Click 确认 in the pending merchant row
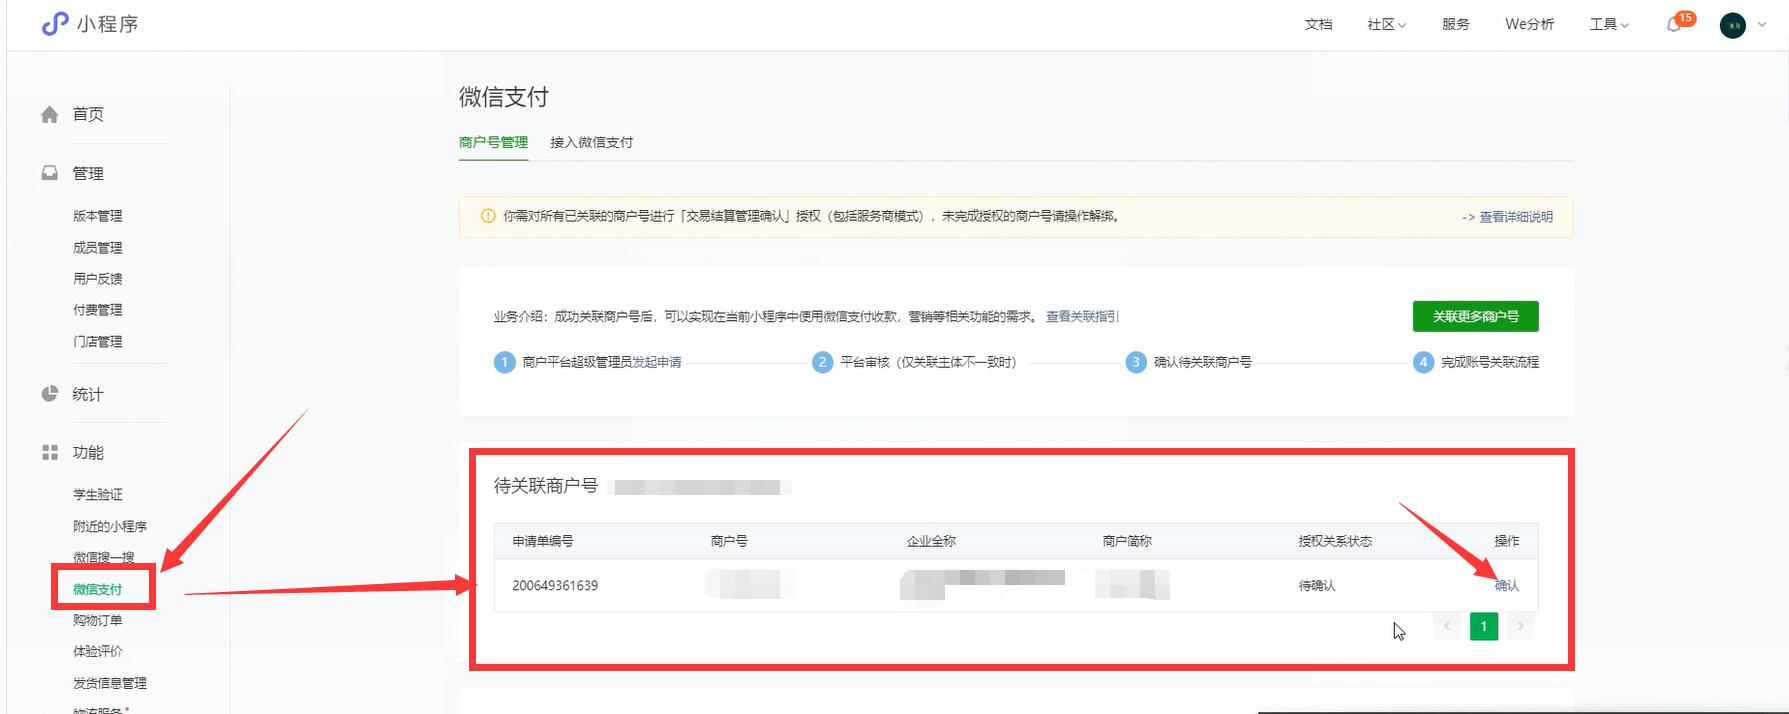 click(1506, 585)
